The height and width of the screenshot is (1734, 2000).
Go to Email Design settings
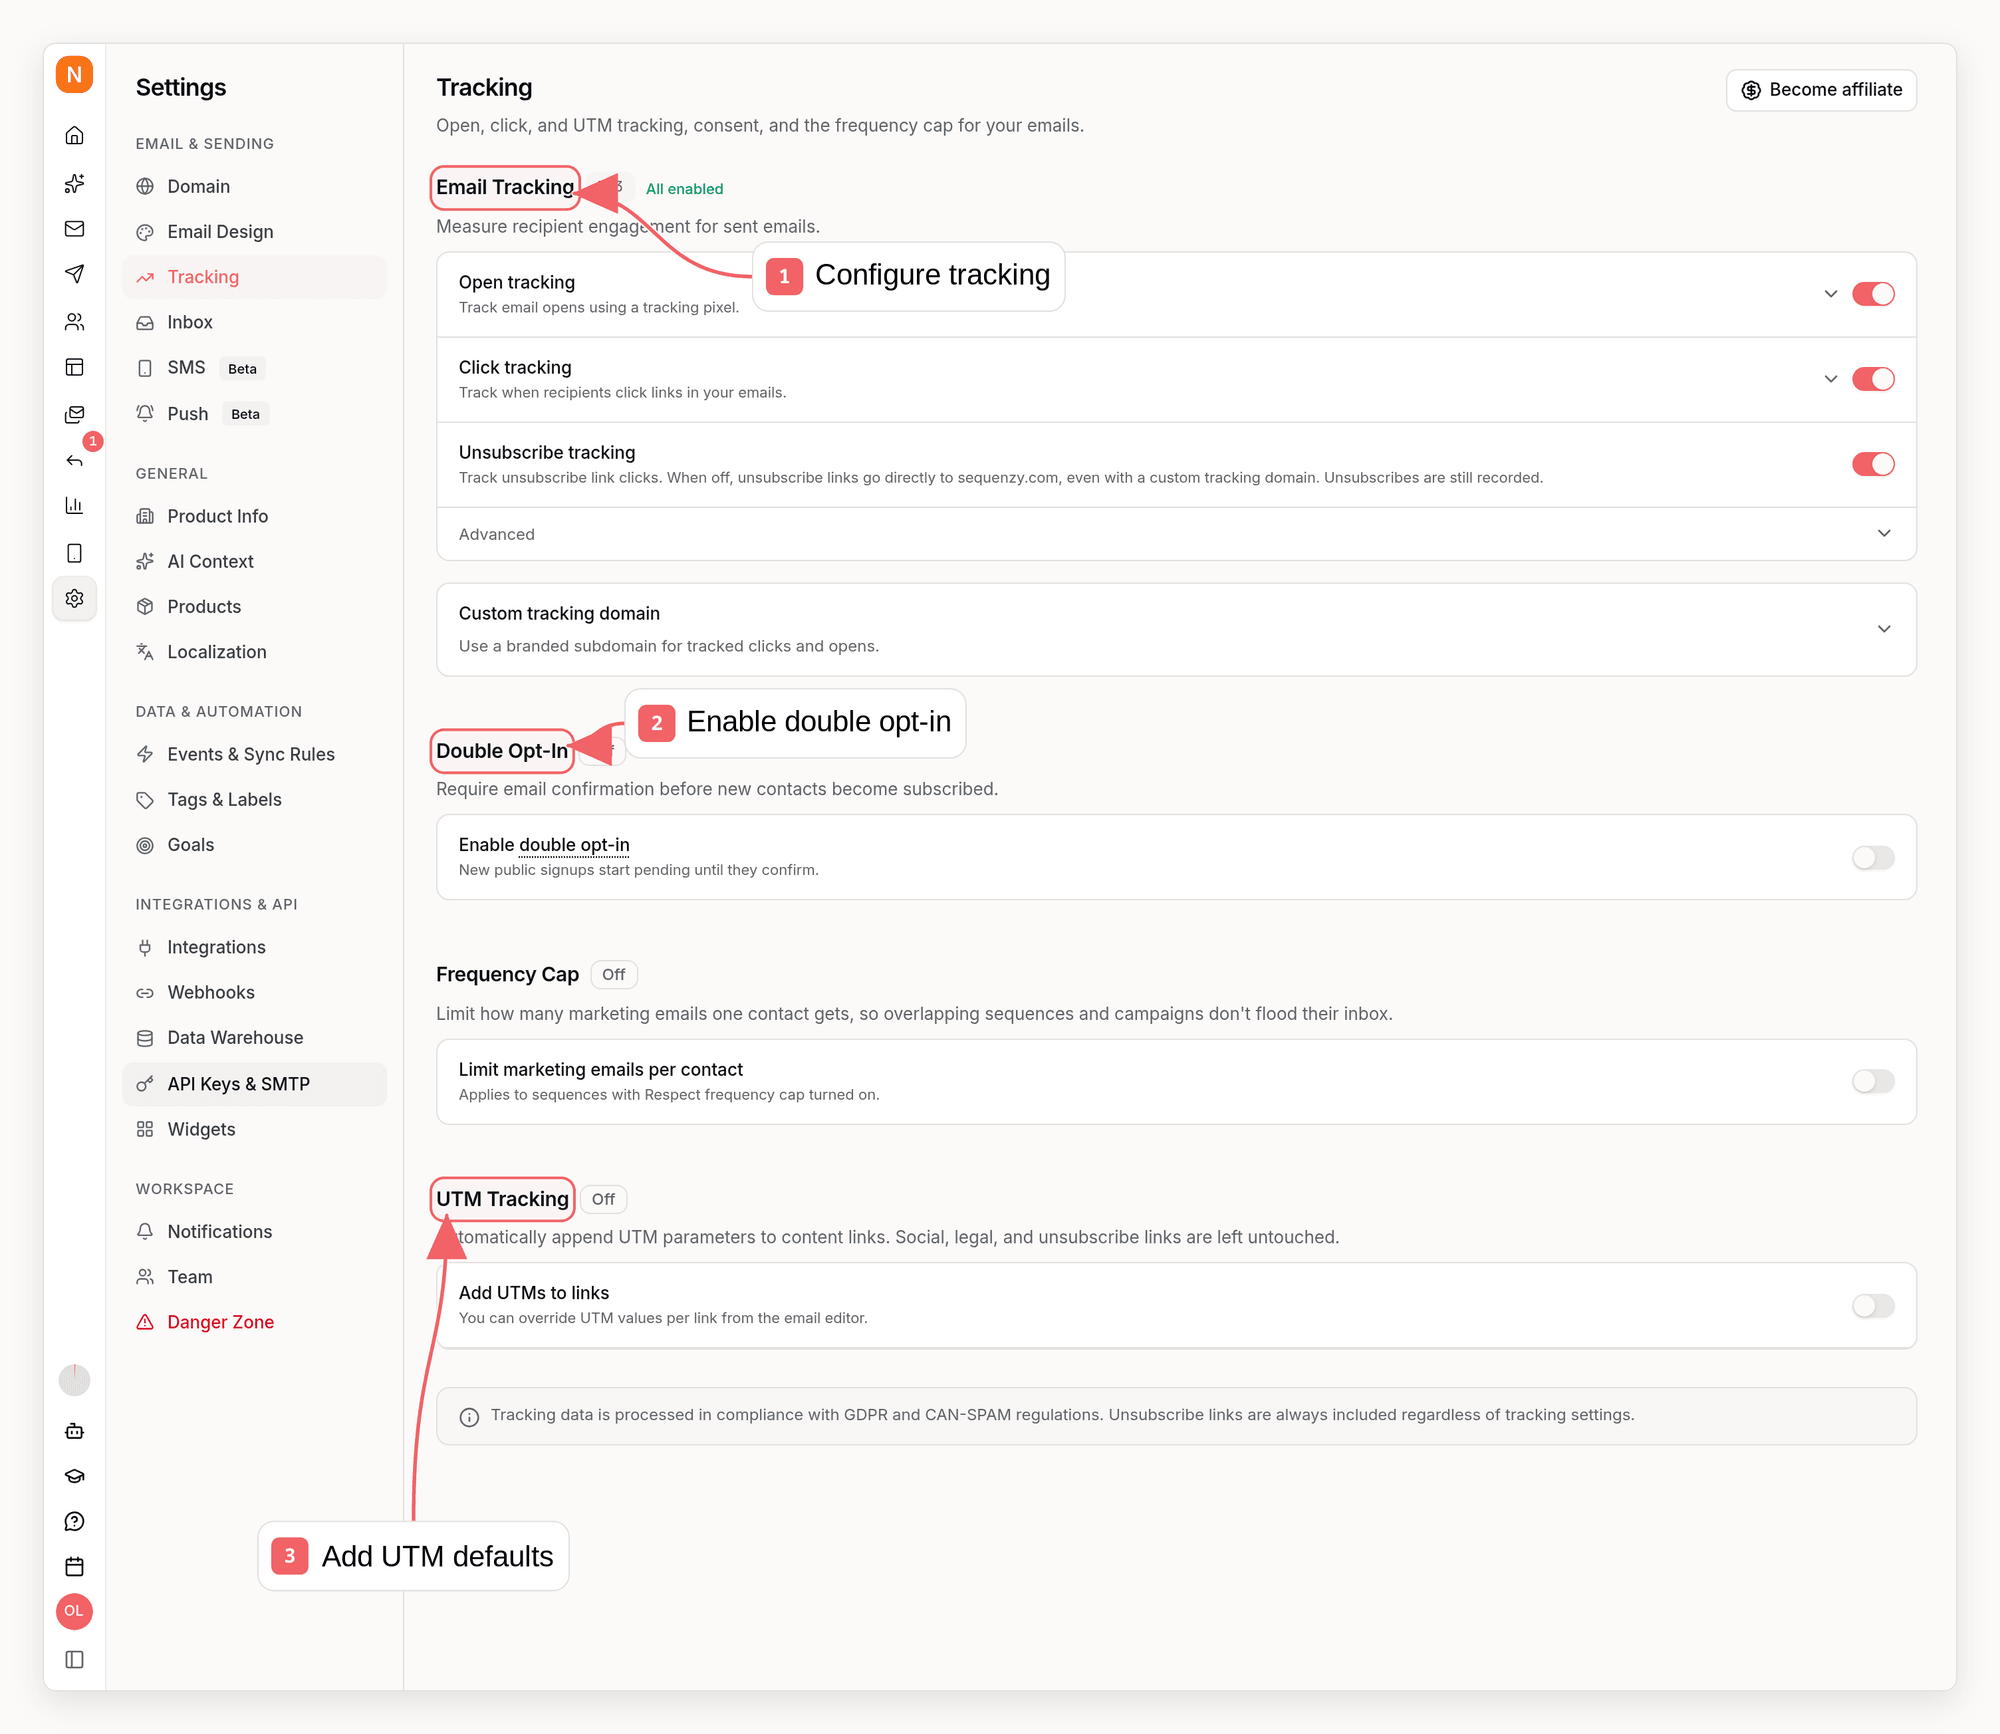[254, 232]
